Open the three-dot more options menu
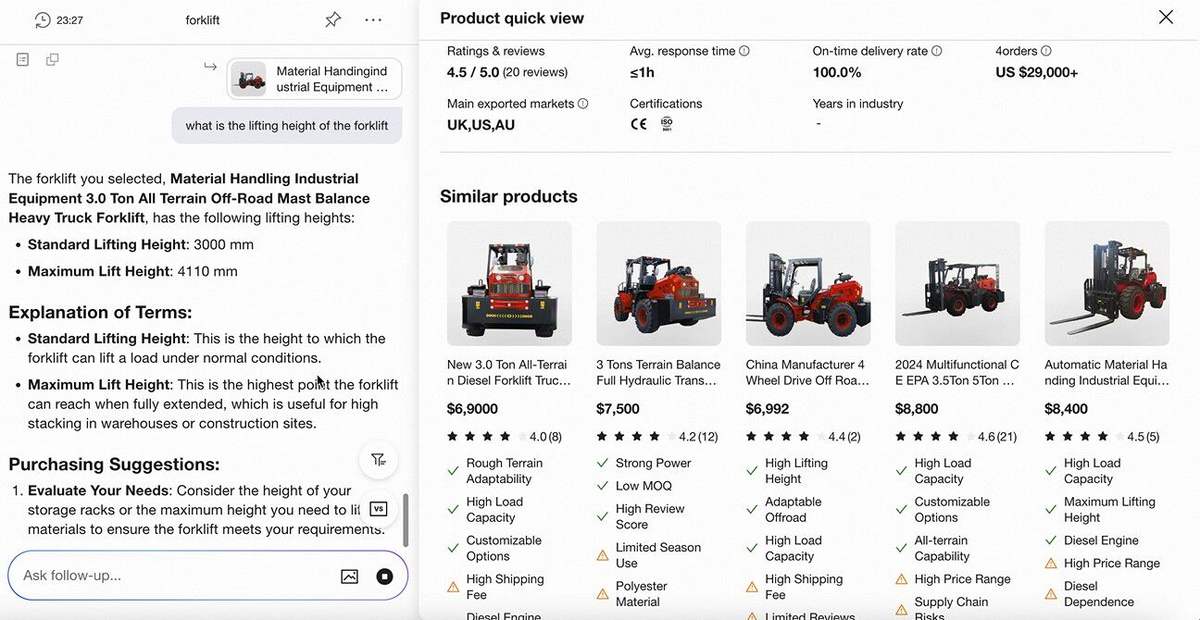Viewport: 1200px width, 620px height. (x=373, y=20)
